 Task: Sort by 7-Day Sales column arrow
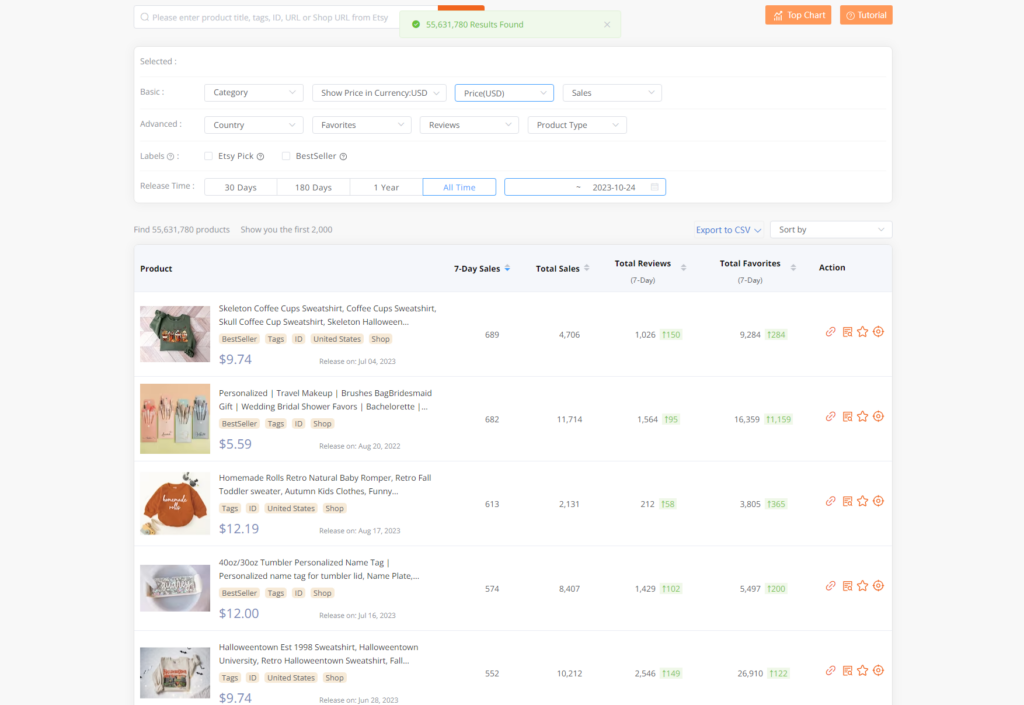tap(507, 268)
